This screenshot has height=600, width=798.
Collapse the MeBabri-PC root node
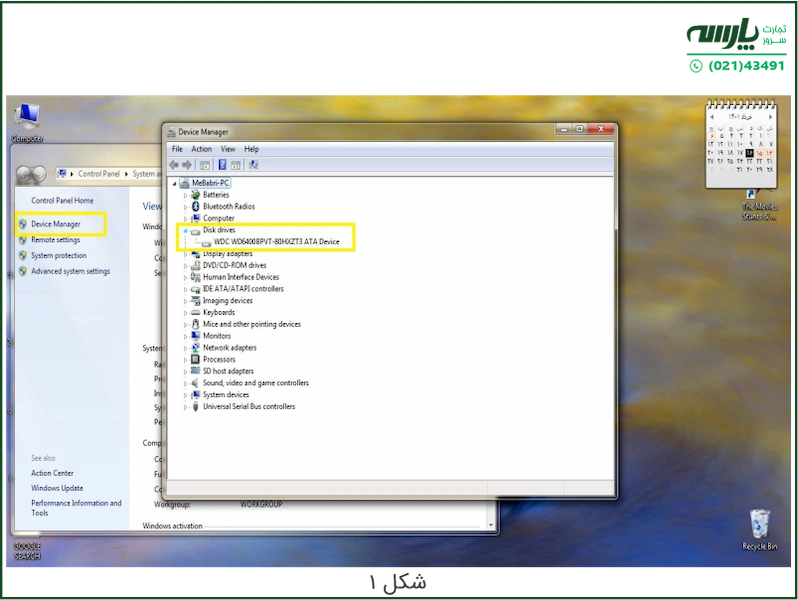tap(175, 184)
